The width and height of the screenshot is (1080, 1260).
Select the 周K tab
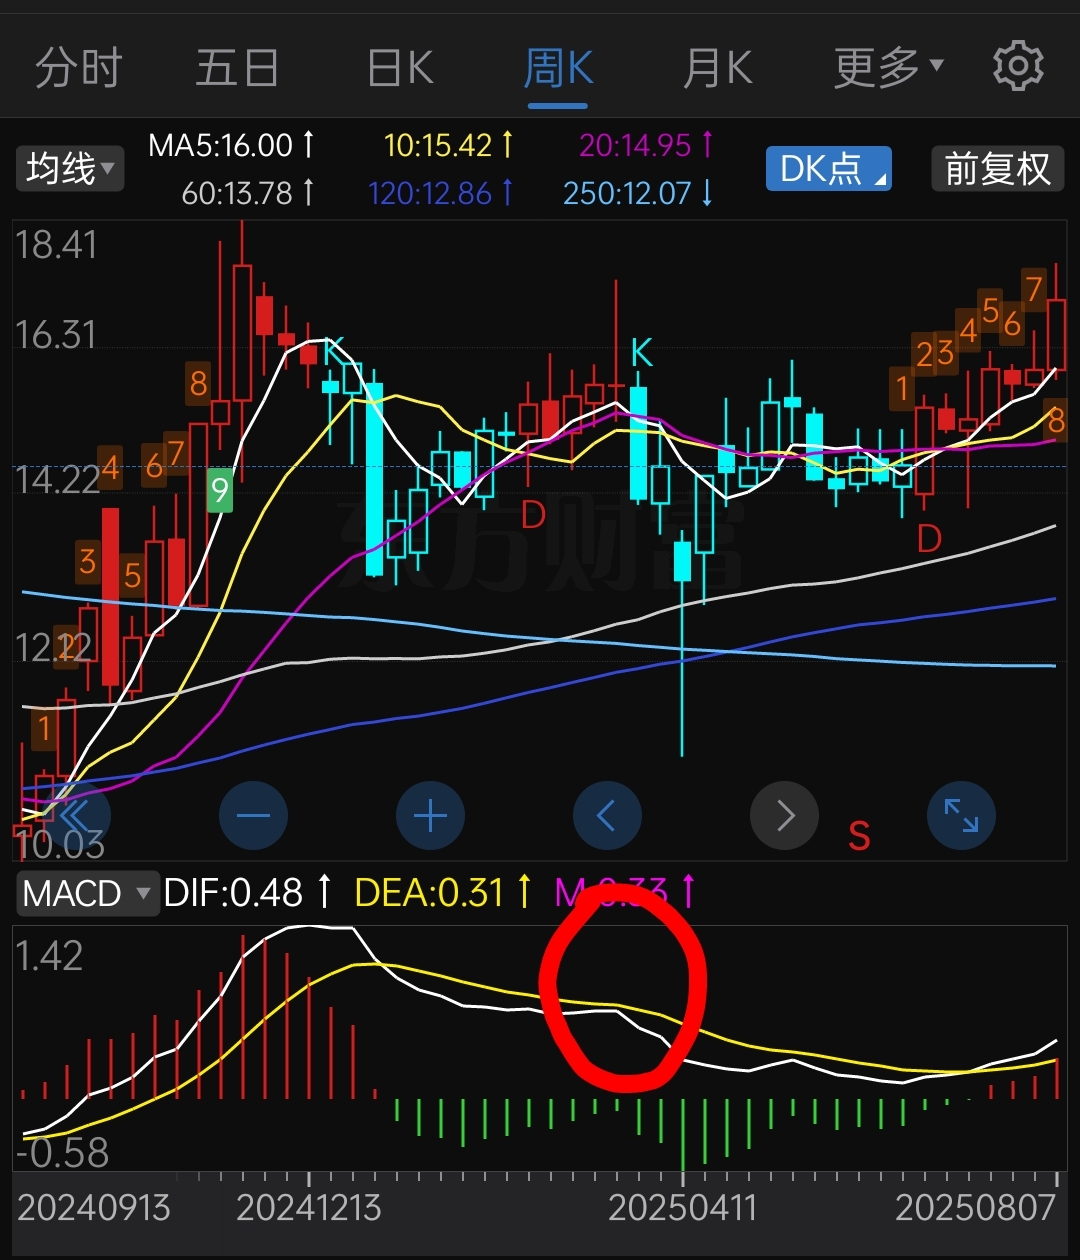559,68
